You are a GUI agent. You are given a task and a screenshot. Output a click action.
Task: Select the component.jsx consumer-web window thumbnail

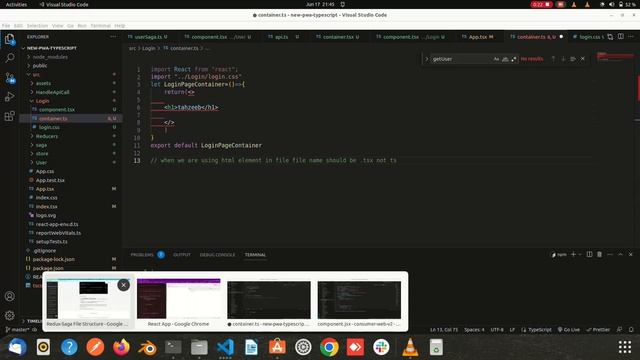[359, 303]
